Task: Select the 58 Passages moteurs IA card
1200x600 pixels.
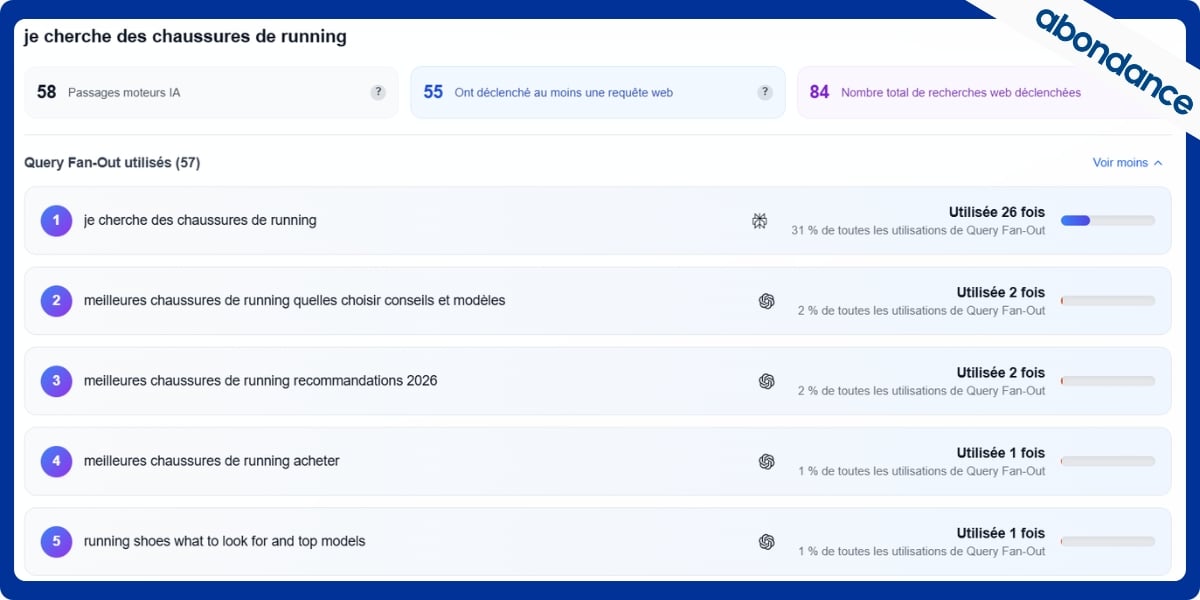Action: tap(210, 92)
